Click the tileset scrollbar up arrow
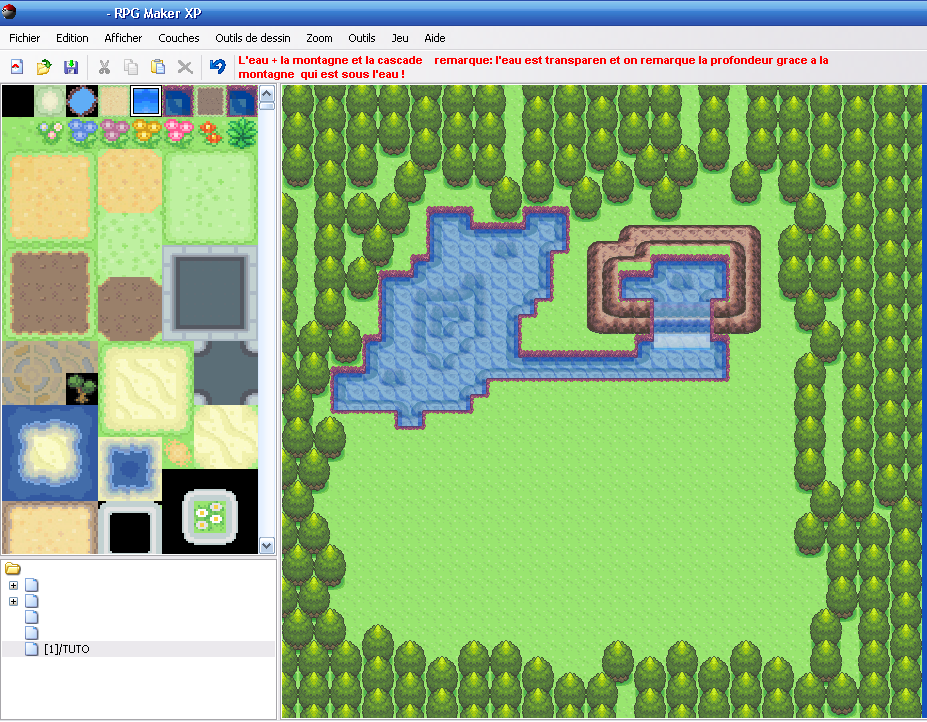Viewport: 927px width, 722px height. (267, 93)
